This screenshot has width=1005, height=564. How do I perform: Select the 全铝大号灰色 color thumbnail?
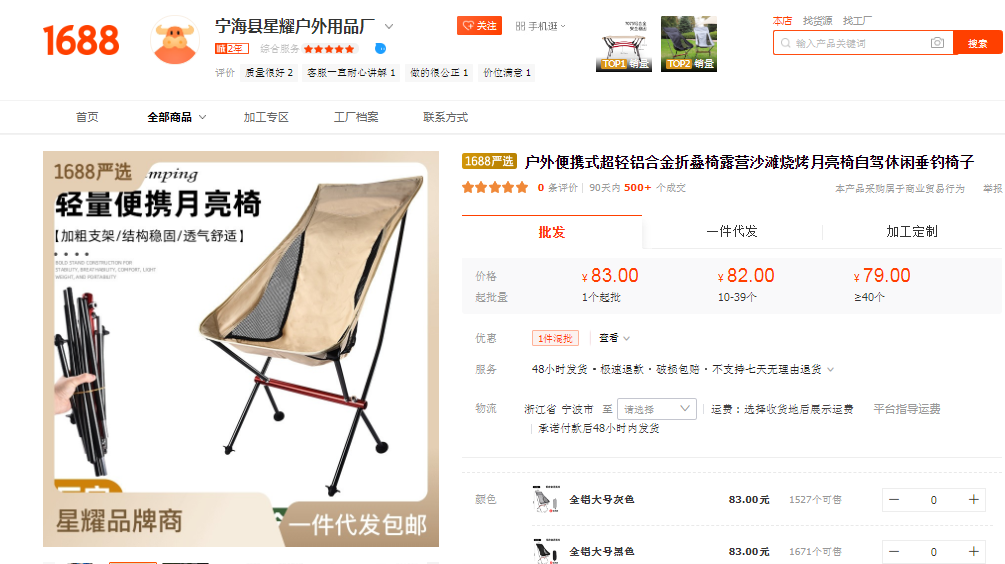pyautogui.click(x=545, y=499)
